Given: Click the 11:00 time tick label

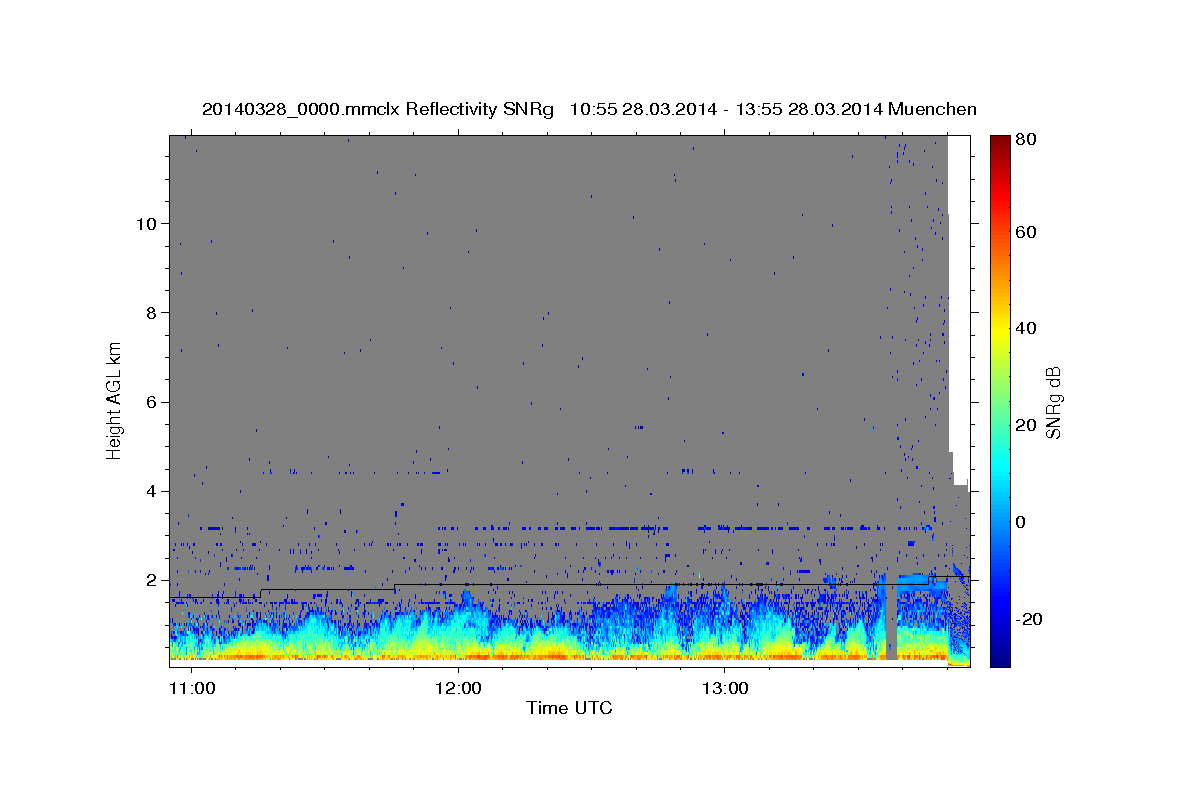Looking at the screenshot, I should click(x=191, y=689).
